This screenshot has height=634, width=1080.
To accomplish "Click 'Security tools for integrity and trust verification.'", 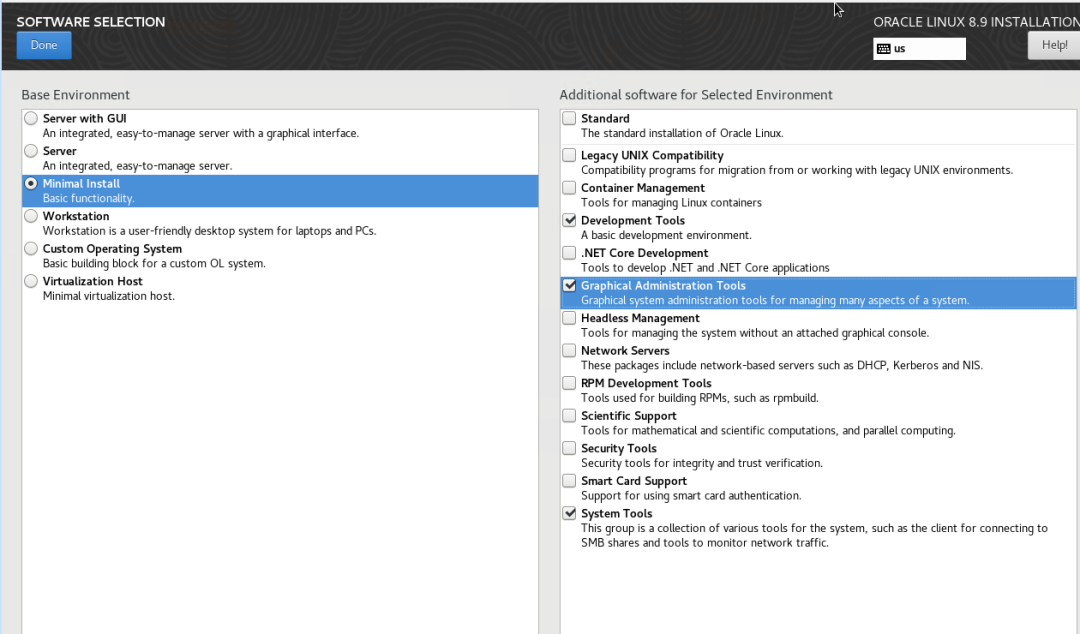I will coord(701,463).
